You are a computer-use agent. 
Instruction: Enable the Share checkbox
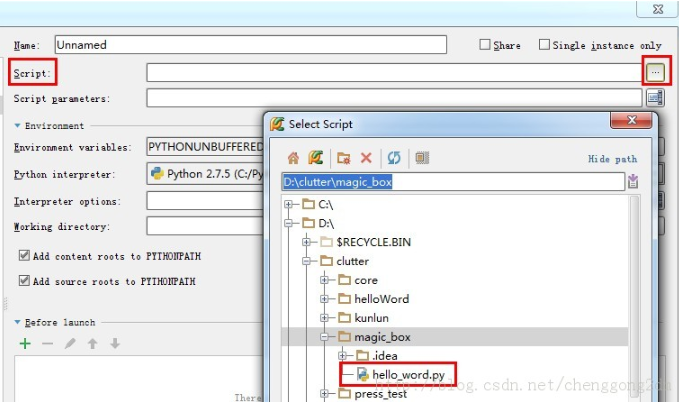(485, 45)
